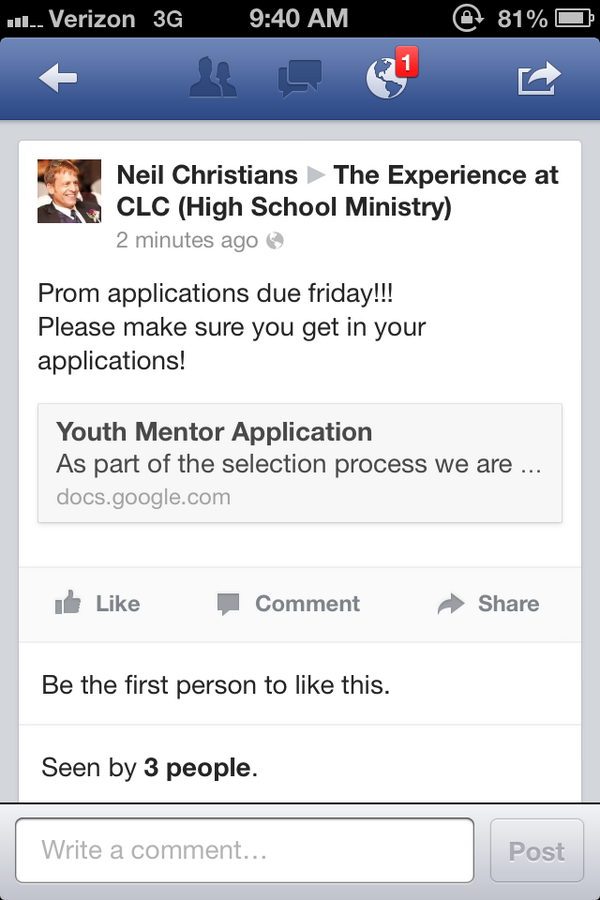Open the Youth Mentor Application link preview
The height and width of the screenshot is (900, 600).
pyautogui.click(x=300, y=463)
